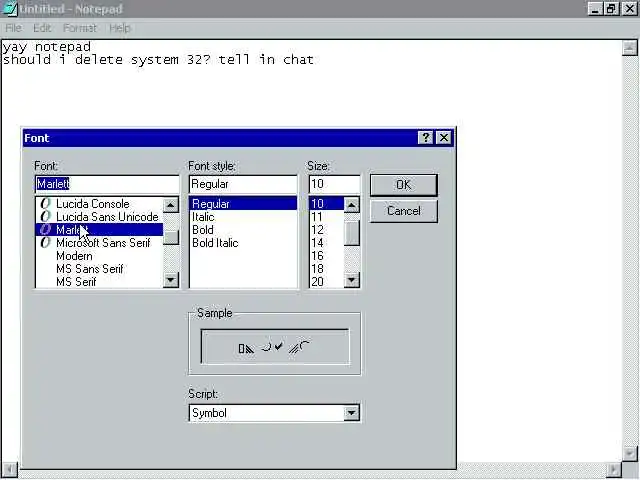Choose Italic font style
This screenshot has height=480, width=640.
[x=243, y=216]
